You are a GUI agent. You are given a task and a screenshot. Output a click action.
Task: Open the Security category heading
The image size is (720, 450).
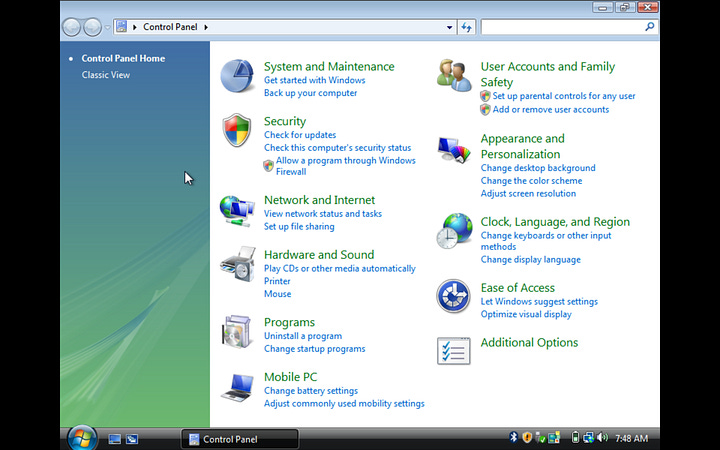tap(285, 121)
